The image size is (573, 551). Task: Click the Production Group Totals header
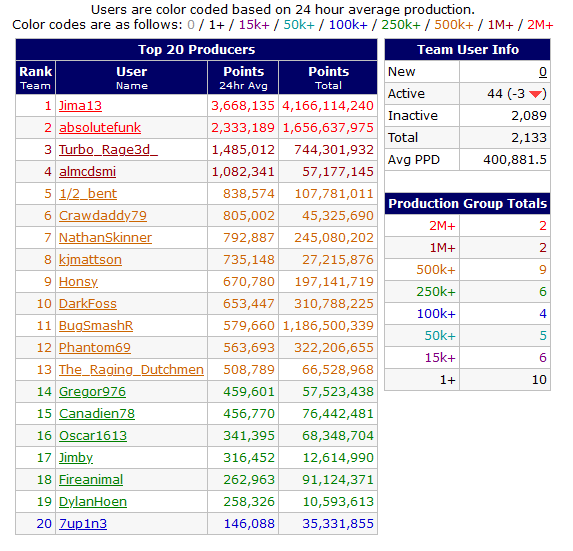click(467, 203)
